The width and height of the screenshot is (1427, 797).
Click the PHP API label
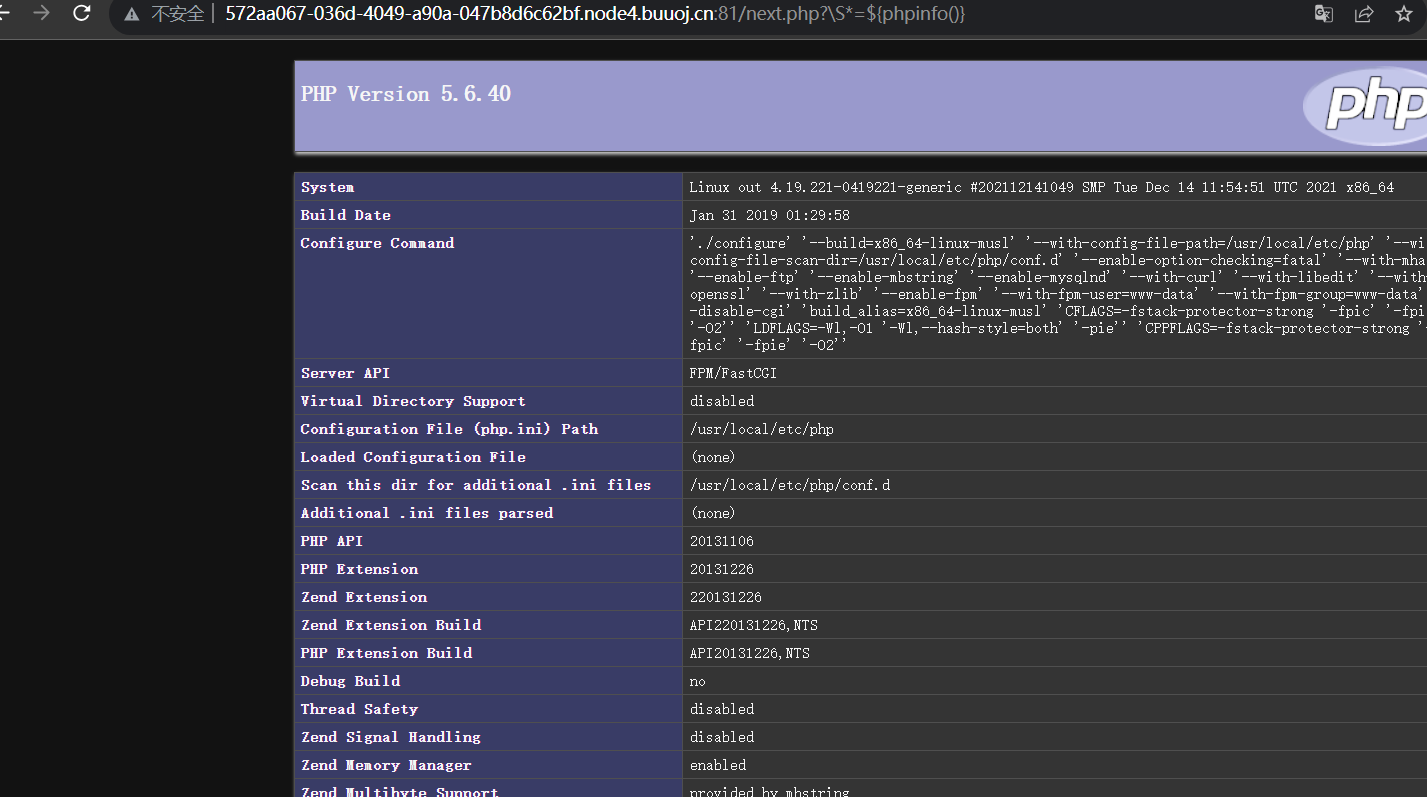click(332, 541)
